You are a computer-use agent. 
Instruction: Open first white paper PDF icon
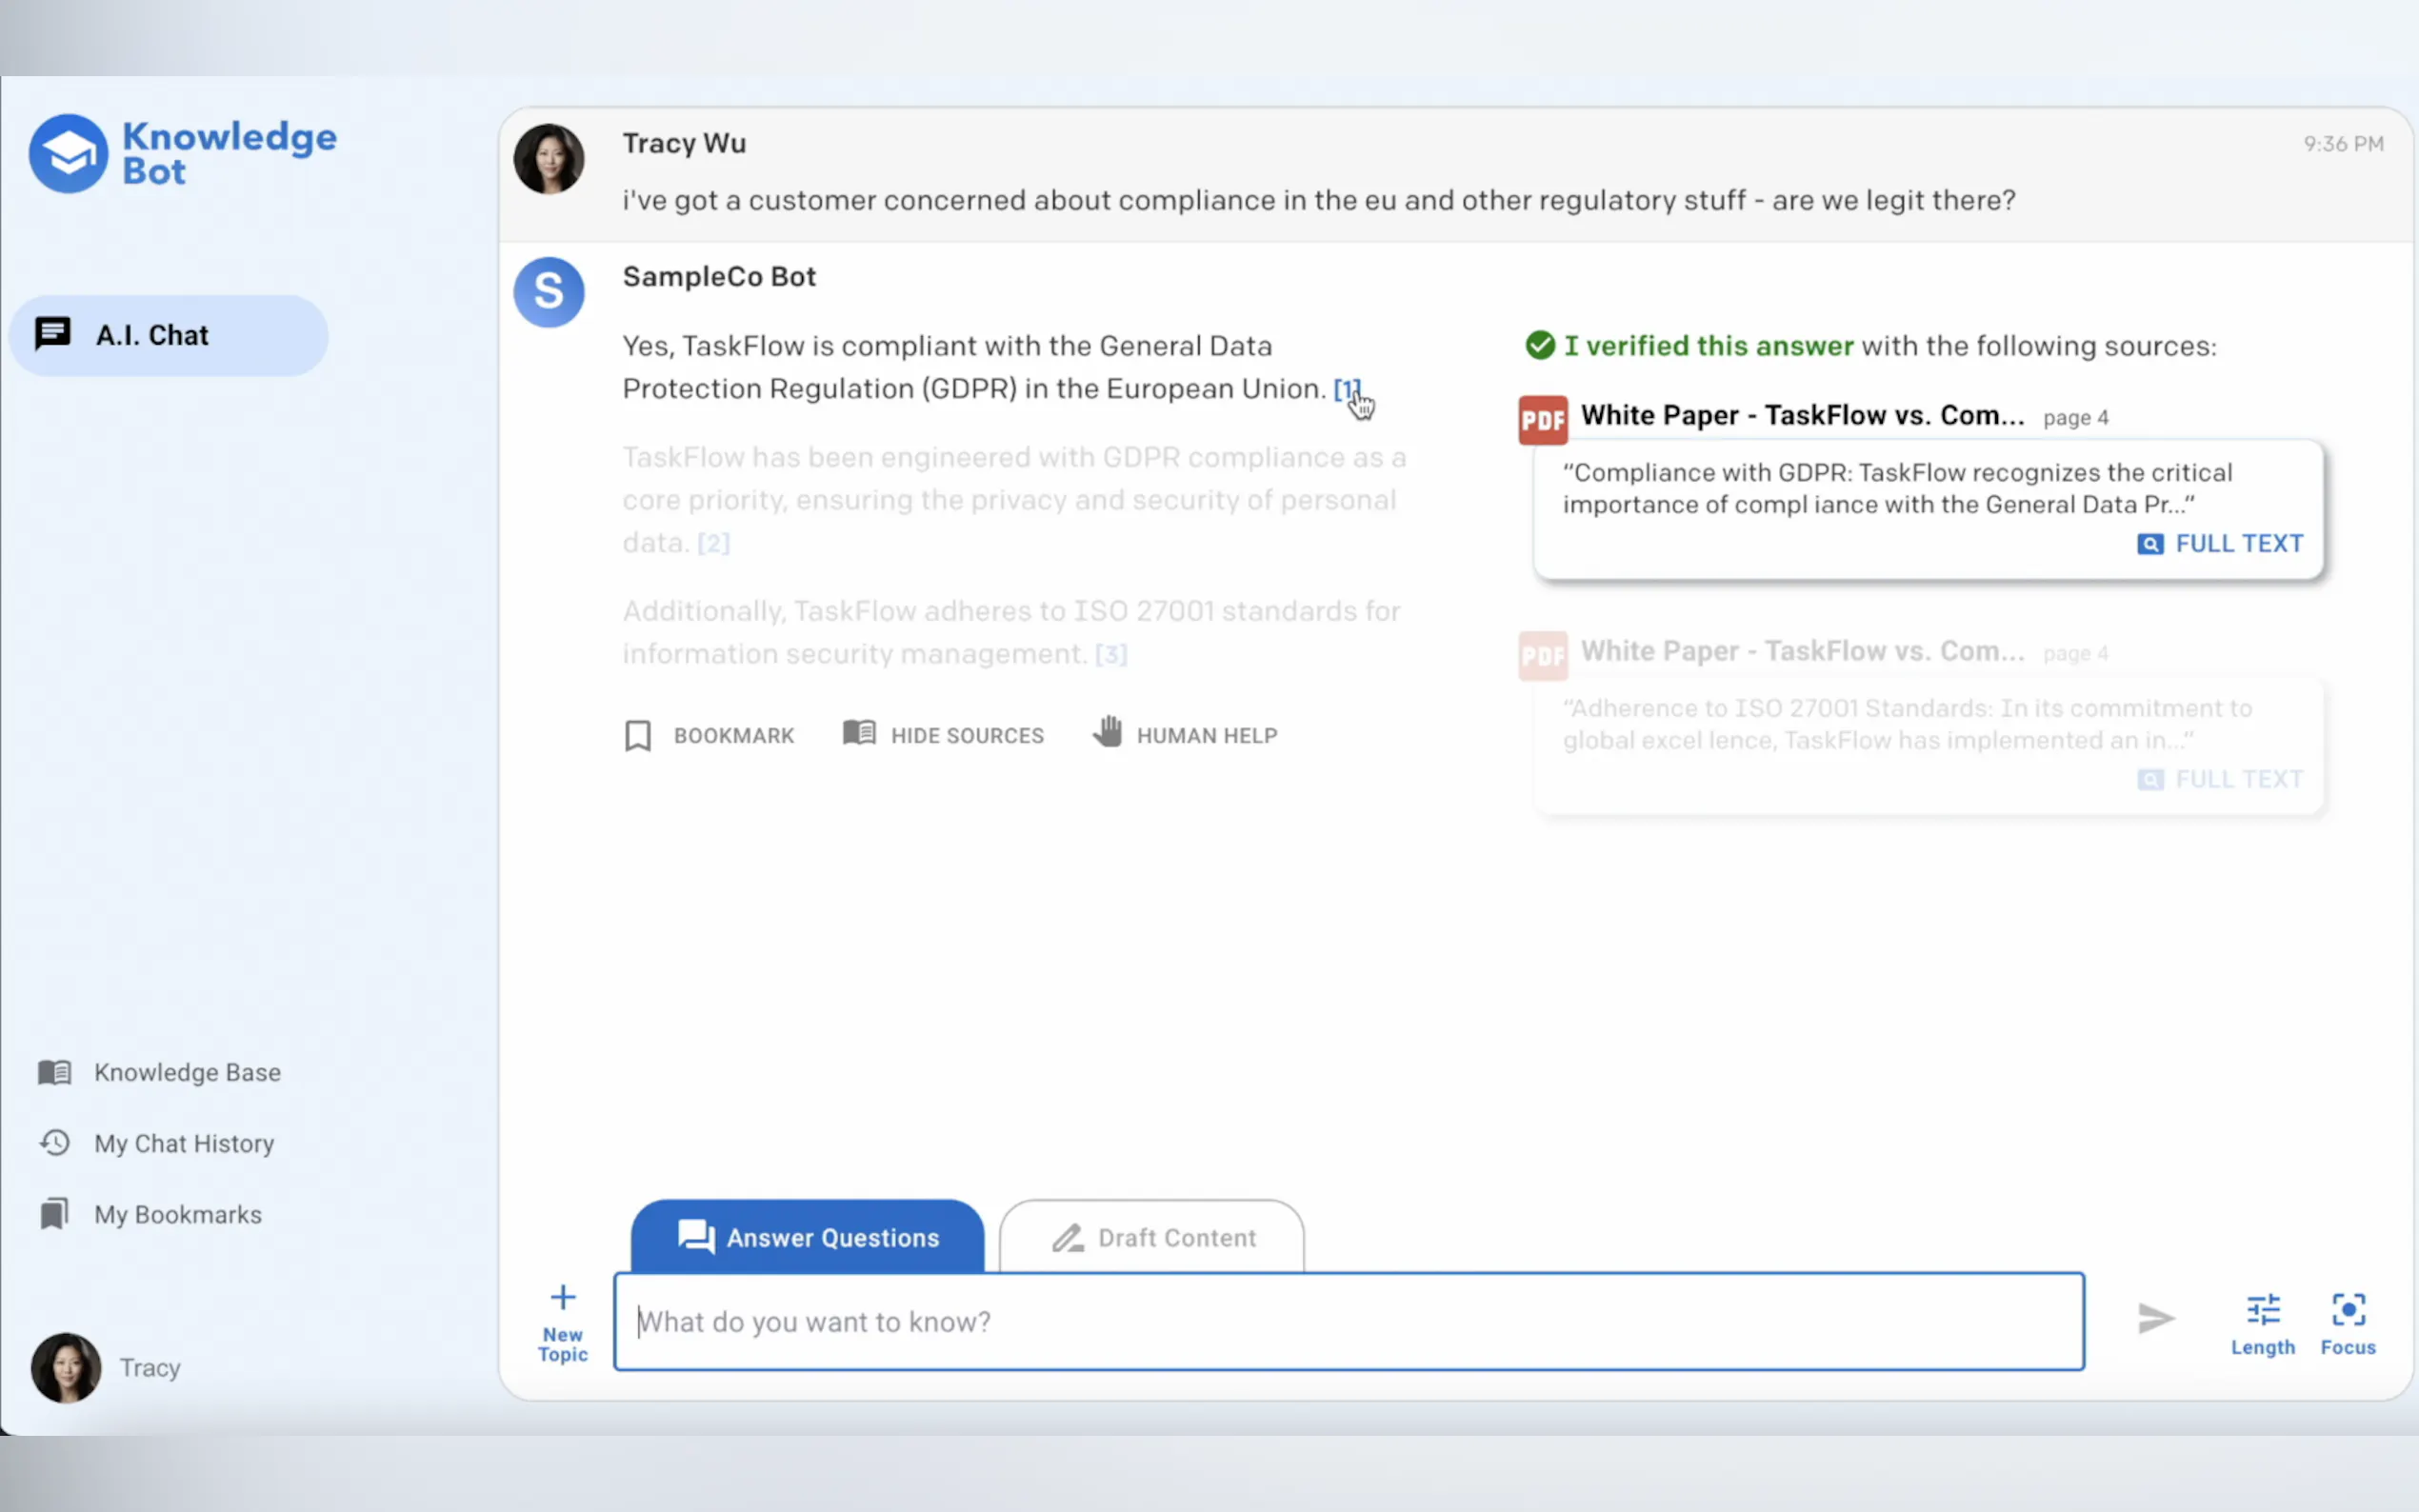coord(1543,419)
